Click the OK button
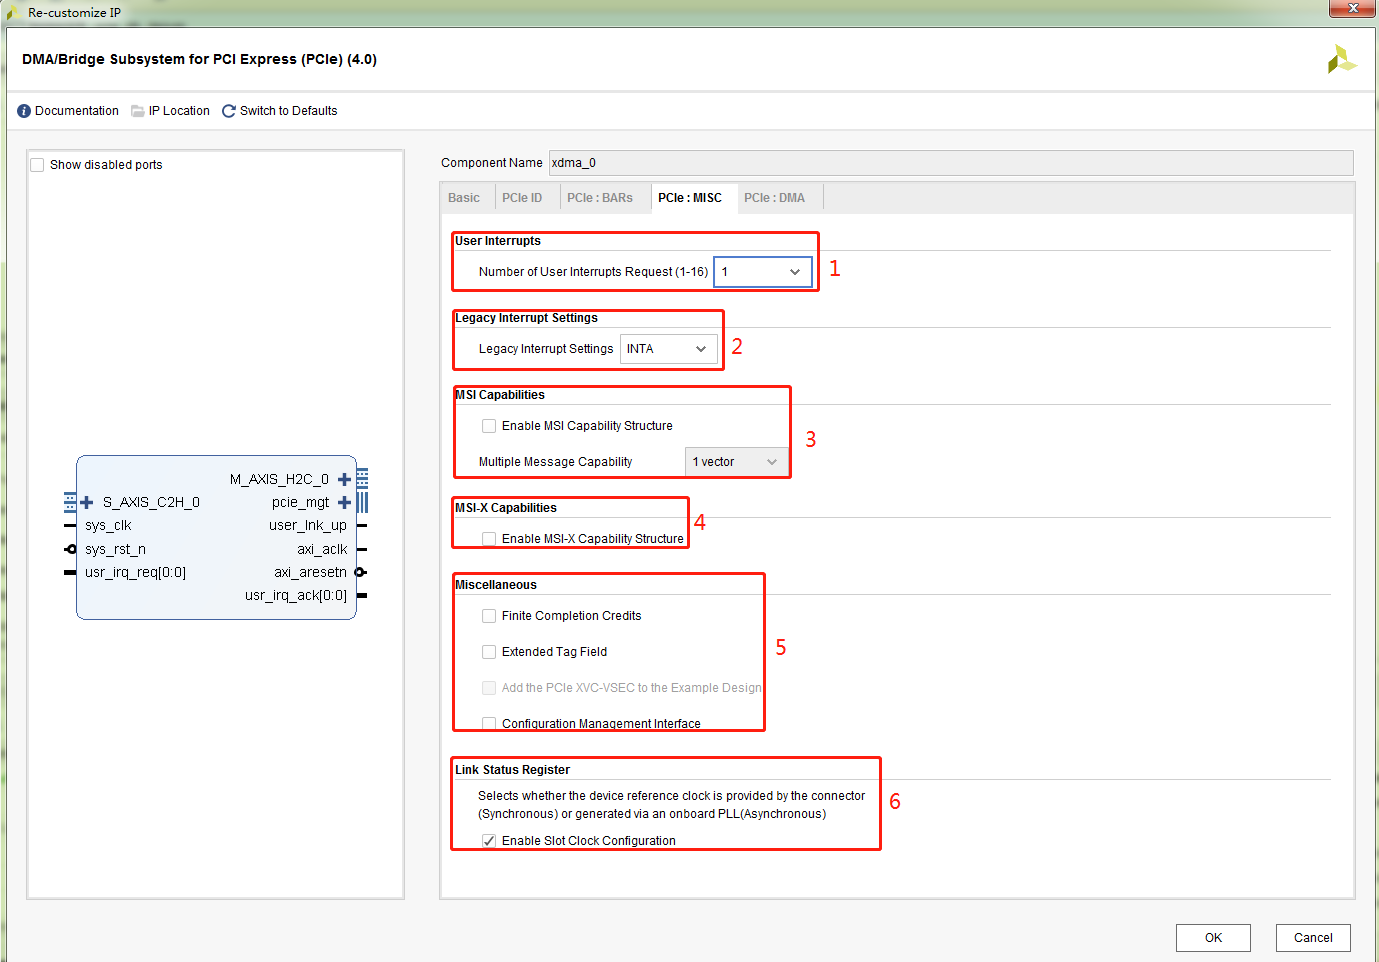This screenshot has width=1379, height=962. coord(1213,938)
